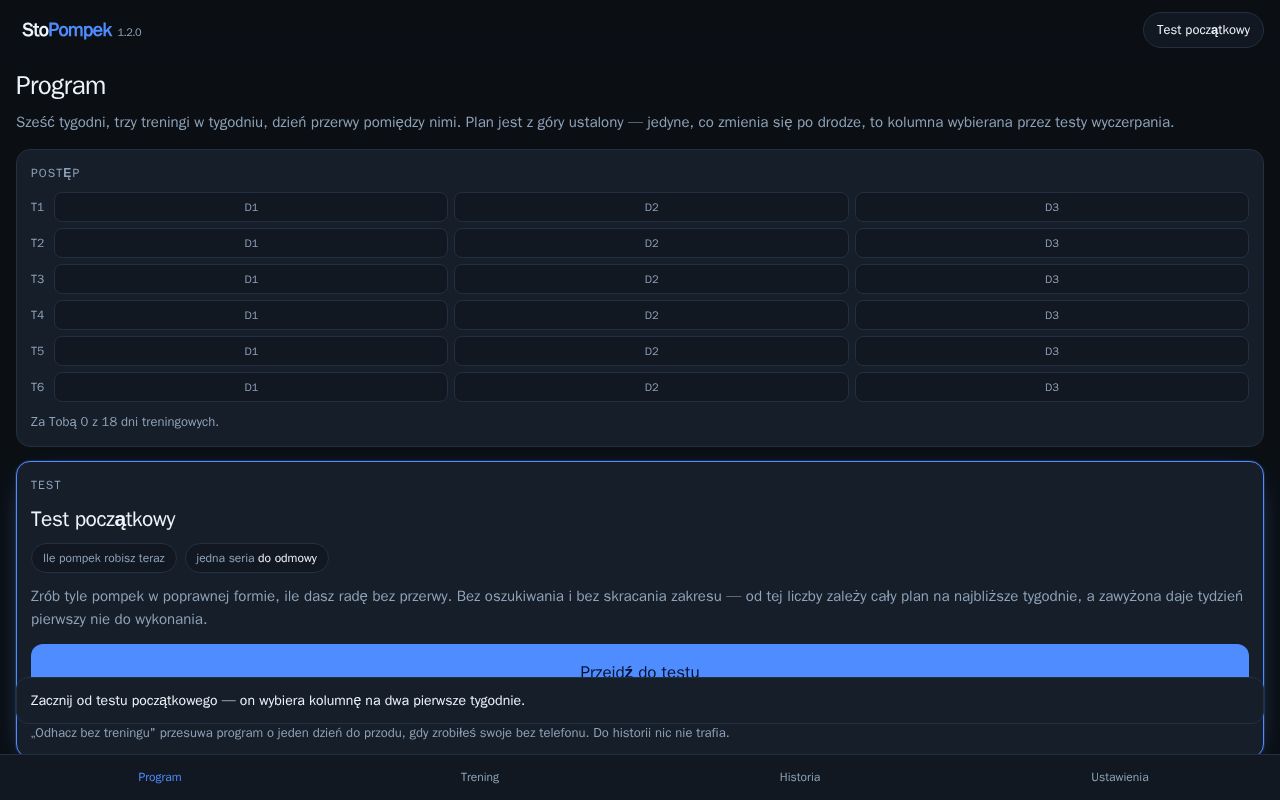The height and width of the screenshot is (800, 1280).
Task: Select week T4 day D2 cell
Action: pos(651,315)
